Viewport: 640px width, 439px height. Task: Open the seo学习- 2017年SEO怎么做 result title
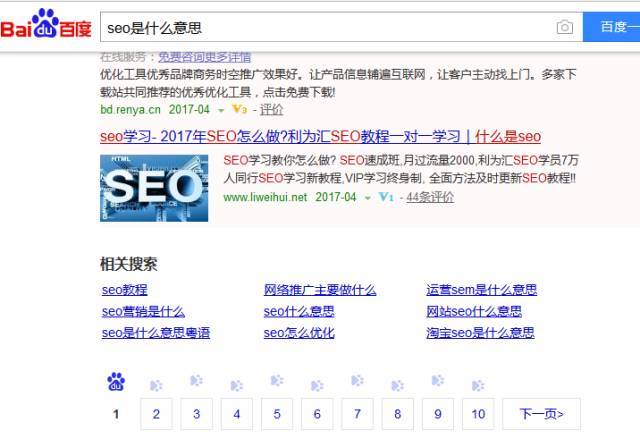[x=320, y=136]
